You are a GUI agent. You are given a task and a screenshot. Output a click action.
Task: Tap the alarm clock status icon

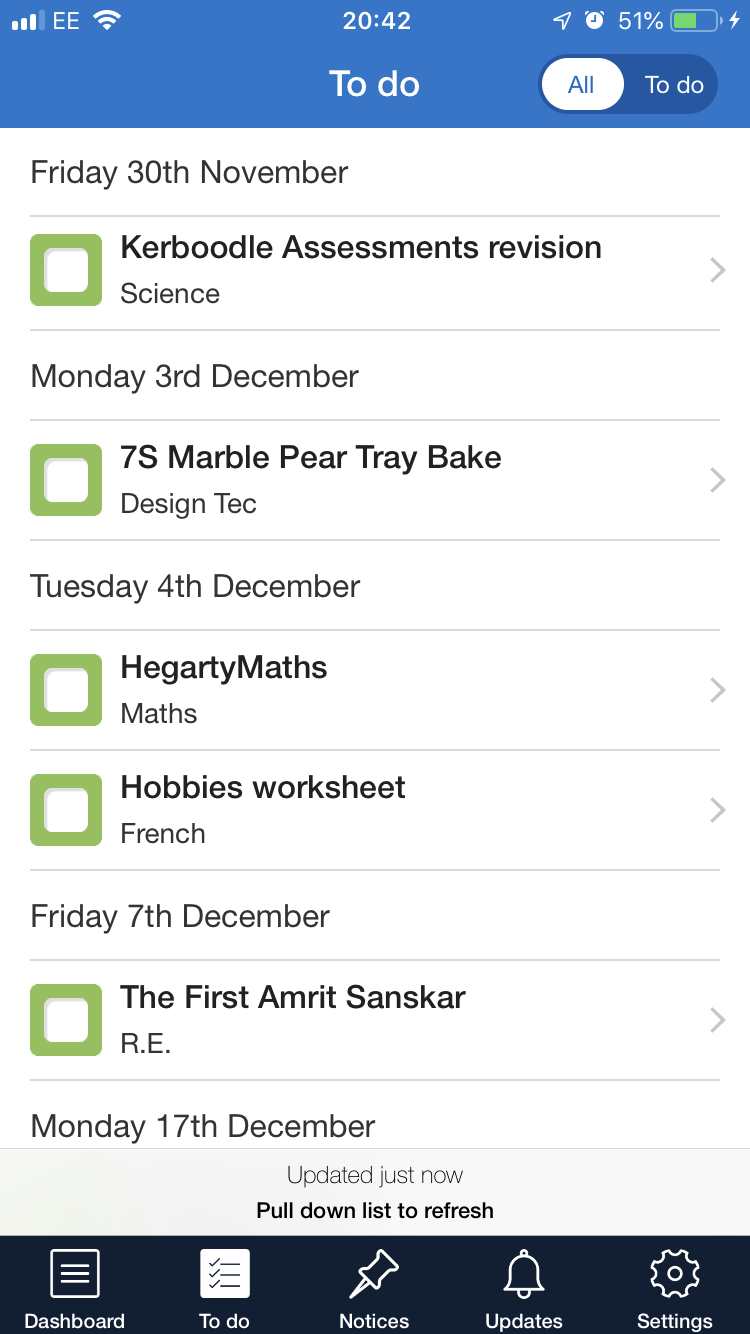(x=594, y=21)
